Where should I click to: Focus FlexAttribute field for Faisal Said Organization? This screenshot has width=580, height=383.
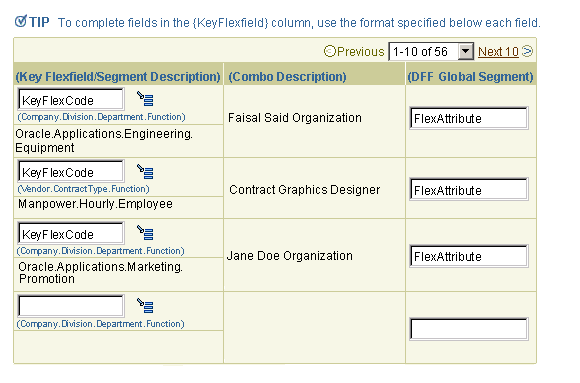tap(469, 118)
